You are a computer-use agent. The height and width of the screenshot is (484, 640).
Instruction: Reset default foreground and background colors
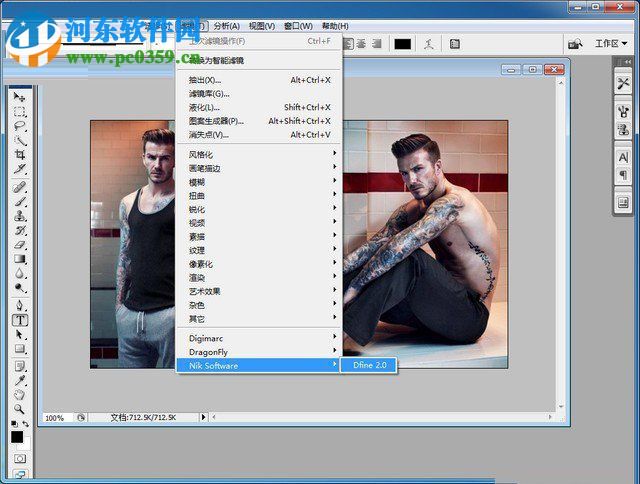click(x=14, y=424)
